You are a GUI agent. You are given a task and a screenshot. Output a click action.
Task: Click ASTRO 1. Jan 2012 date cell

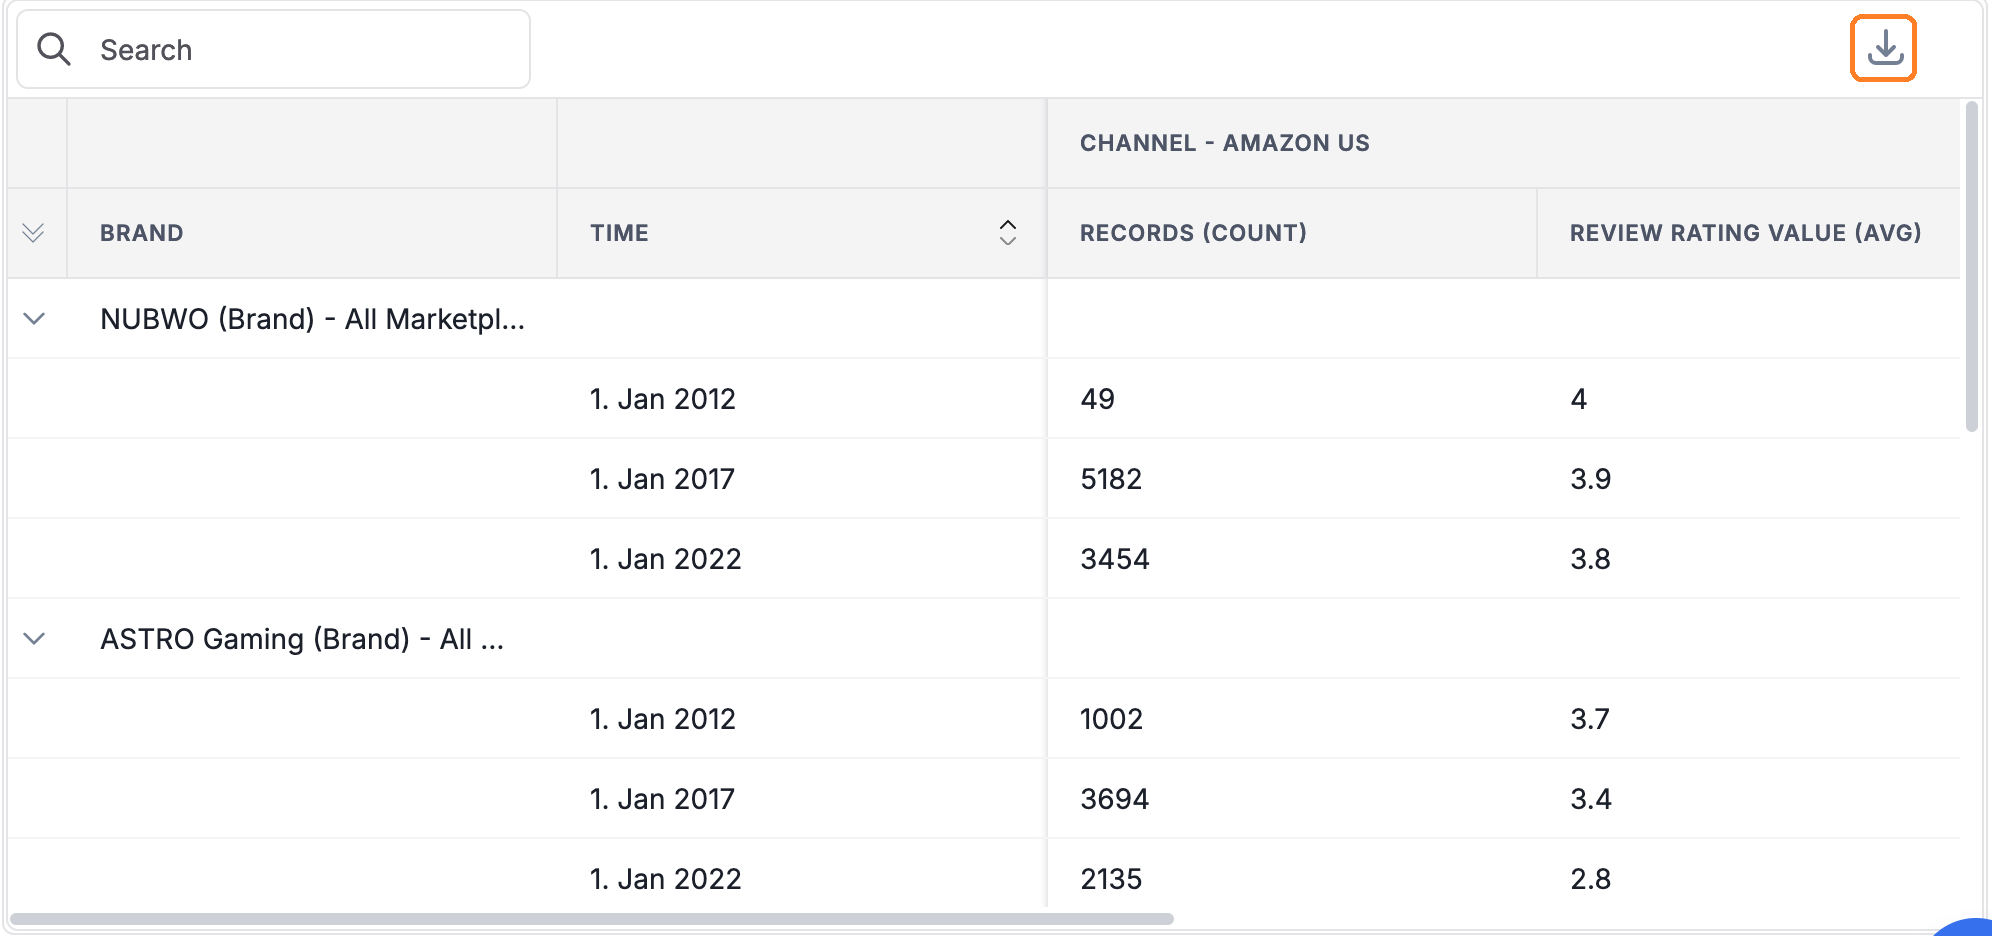662,719
